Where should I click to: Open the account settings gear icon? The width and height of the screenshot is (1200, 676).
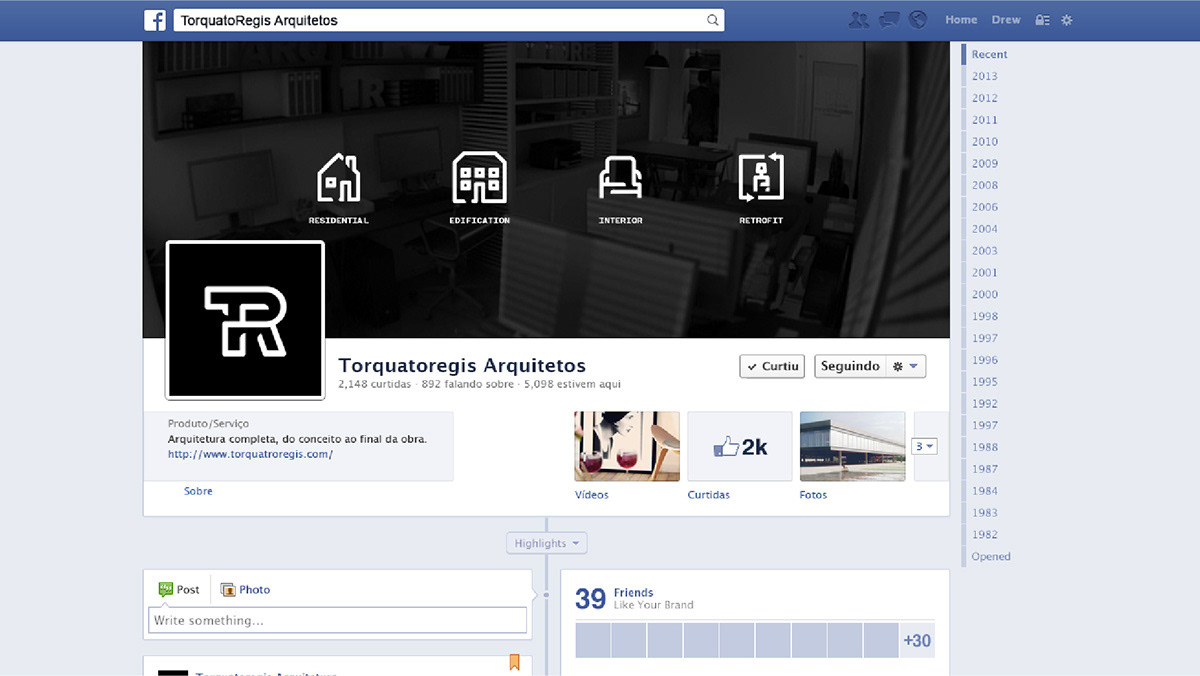(1067, 20)
